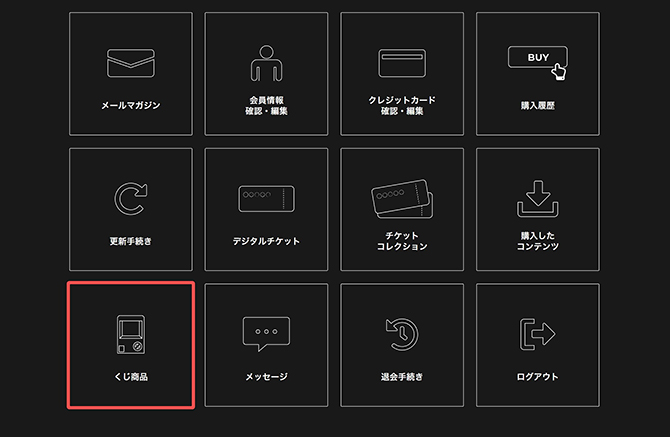Open チケットコレクション label
The width and height of the screenshot is (670, 437).
[402, 241]
